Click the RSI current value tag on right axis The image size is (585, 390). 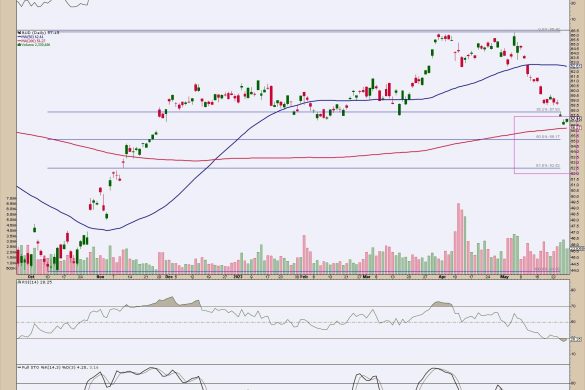click(576, 339)
